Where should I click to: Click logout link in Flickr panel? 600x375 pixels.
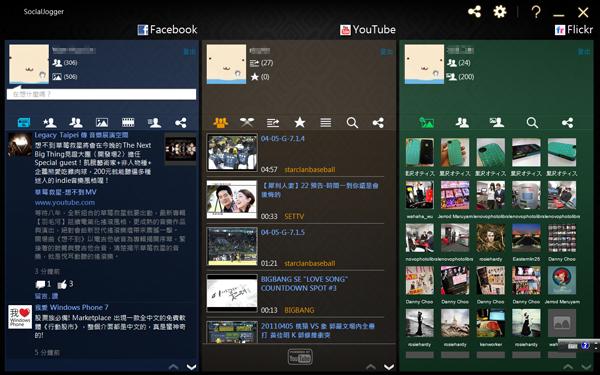tap(584, 51)
